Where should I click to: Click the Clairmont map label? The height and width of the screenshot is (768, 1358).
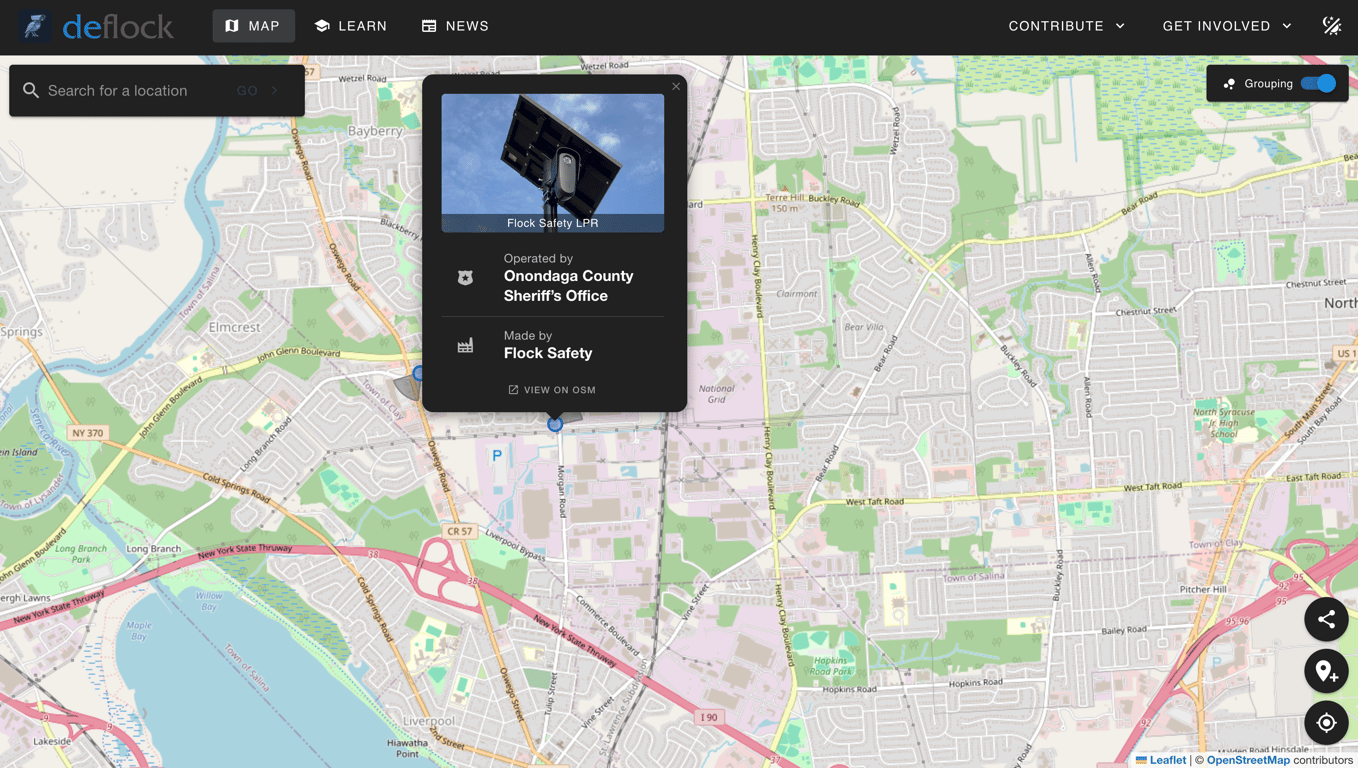click(797, 294)
